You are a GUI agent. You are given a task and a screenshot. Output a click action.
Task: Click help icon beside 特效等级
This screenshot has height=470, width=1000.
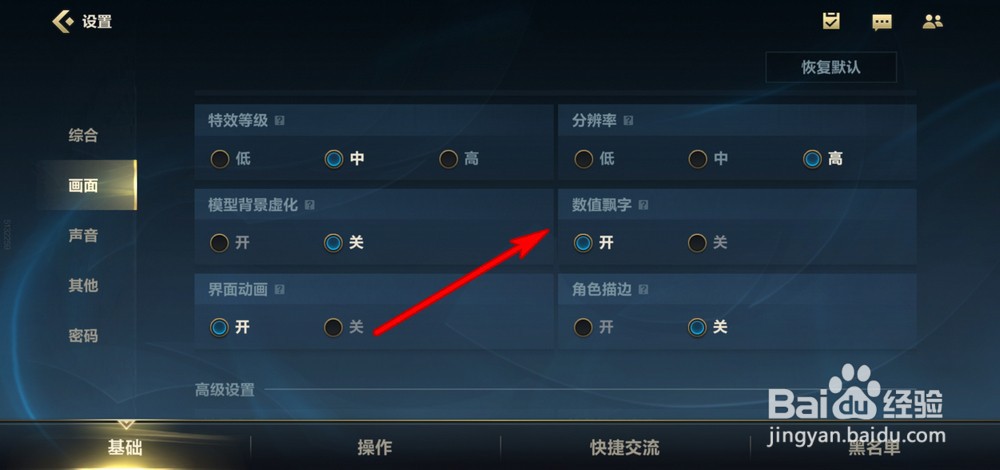[x=279, y=121]
